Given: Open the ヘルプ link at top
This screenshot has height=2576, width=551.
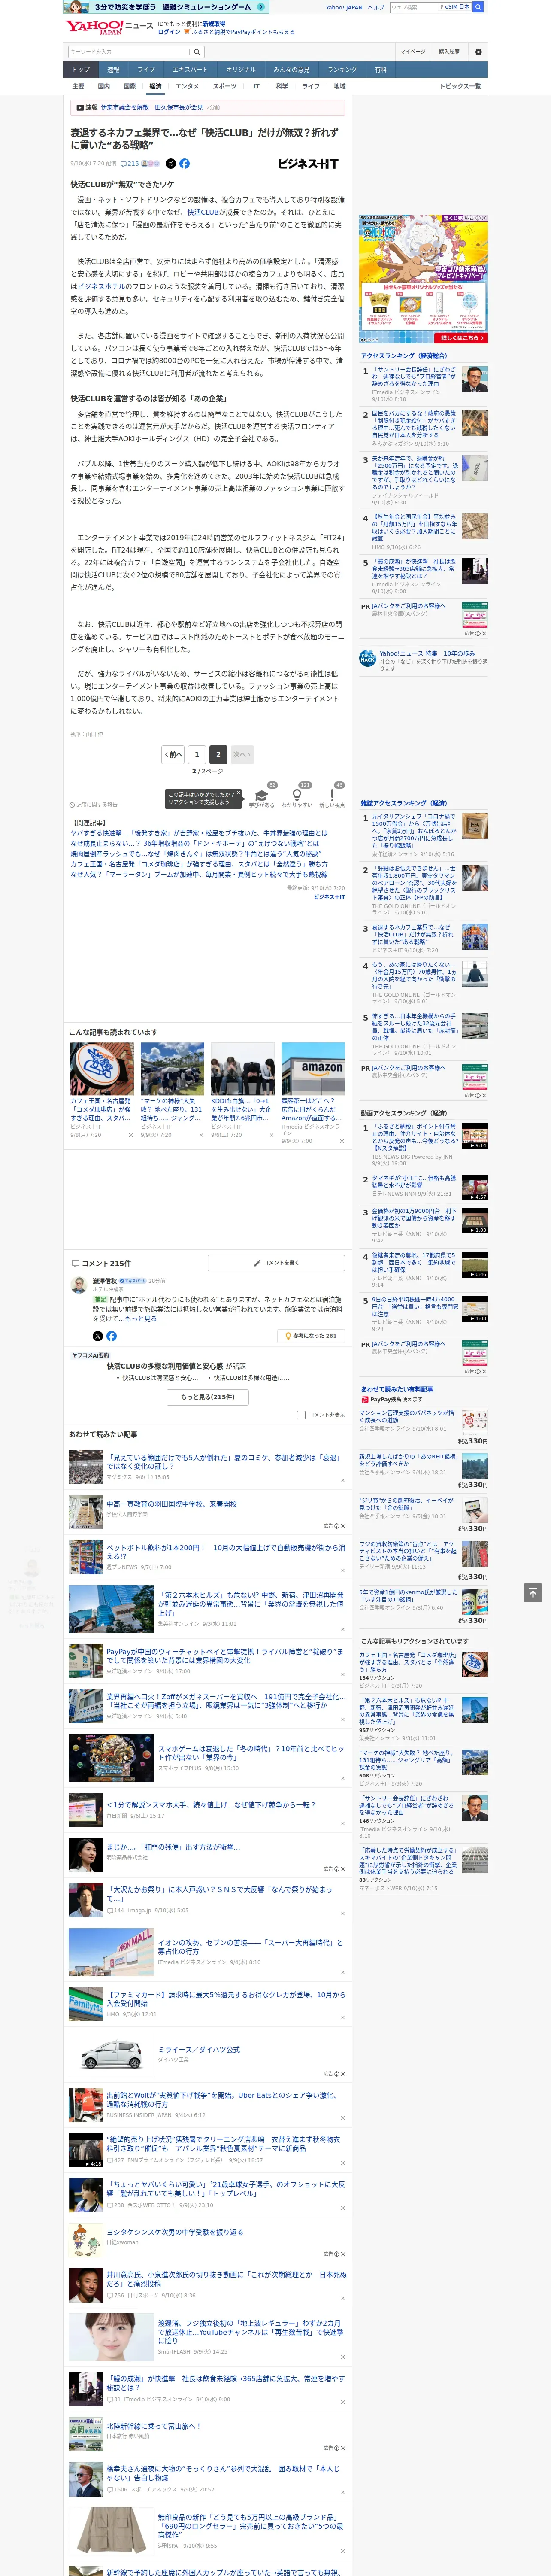Looking at the screenshot, I should 376,7.
